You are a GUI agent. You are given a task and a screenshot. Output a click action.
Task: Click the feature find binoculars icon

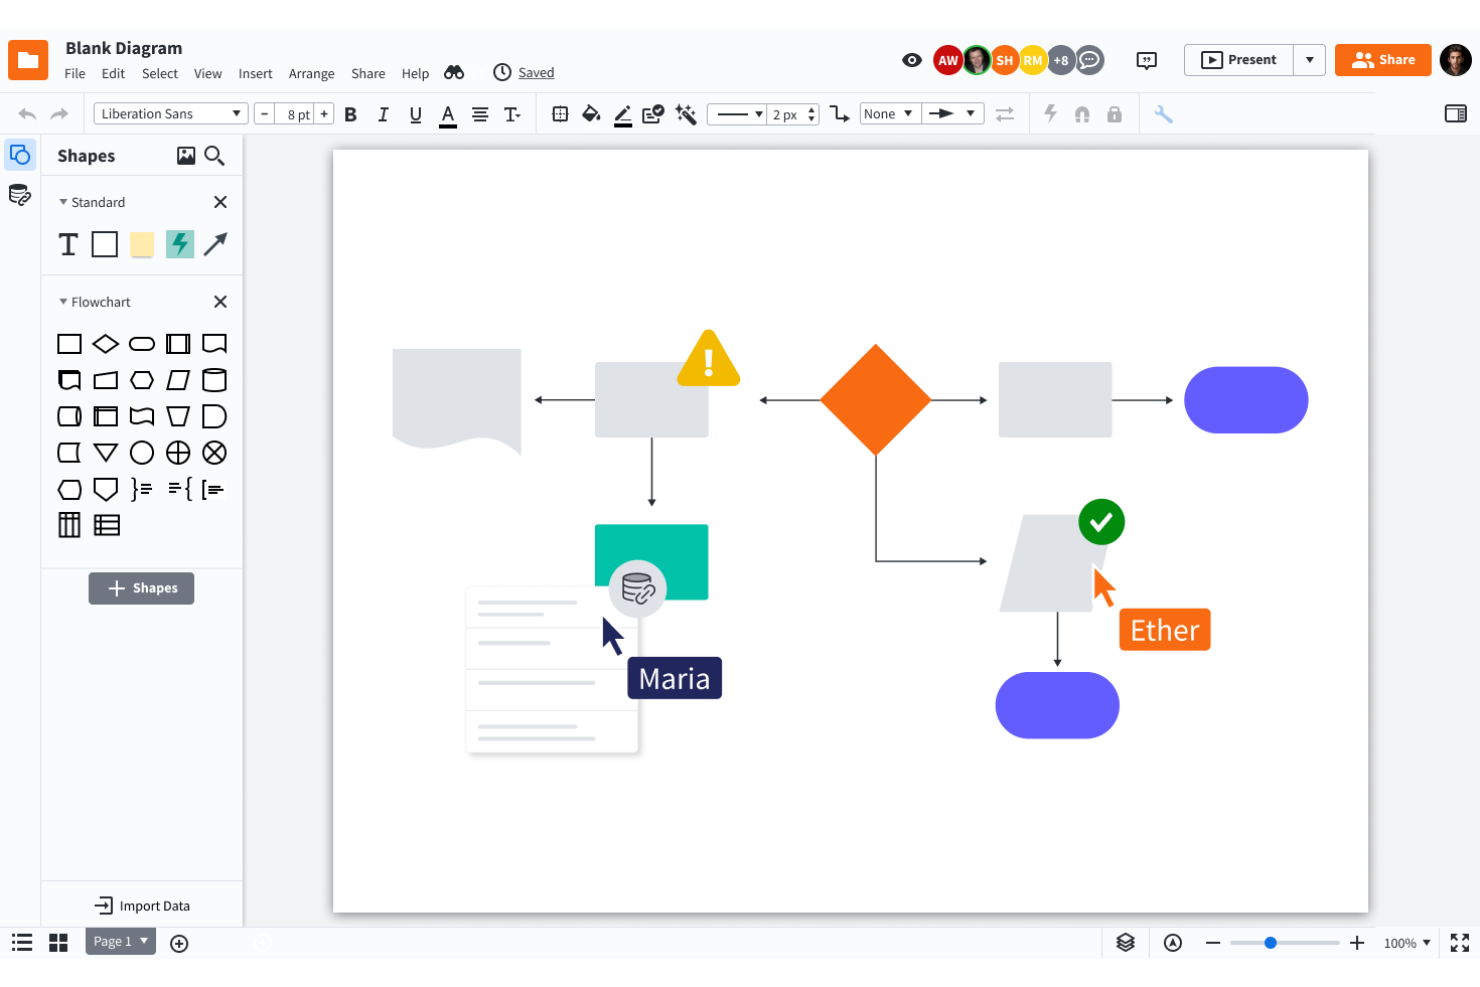[x=455, y=72]
